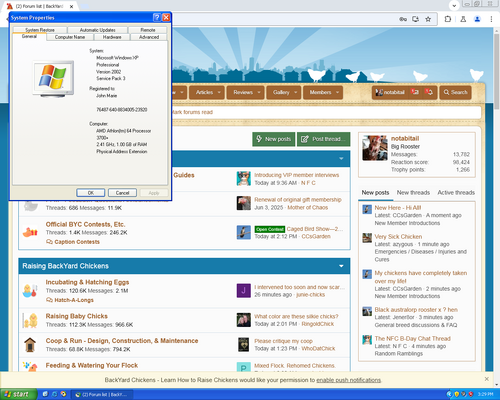This screenshot has width=500, height=400.
Task: Bookmark this page with the star icon
Action: [x=428, y=19]
